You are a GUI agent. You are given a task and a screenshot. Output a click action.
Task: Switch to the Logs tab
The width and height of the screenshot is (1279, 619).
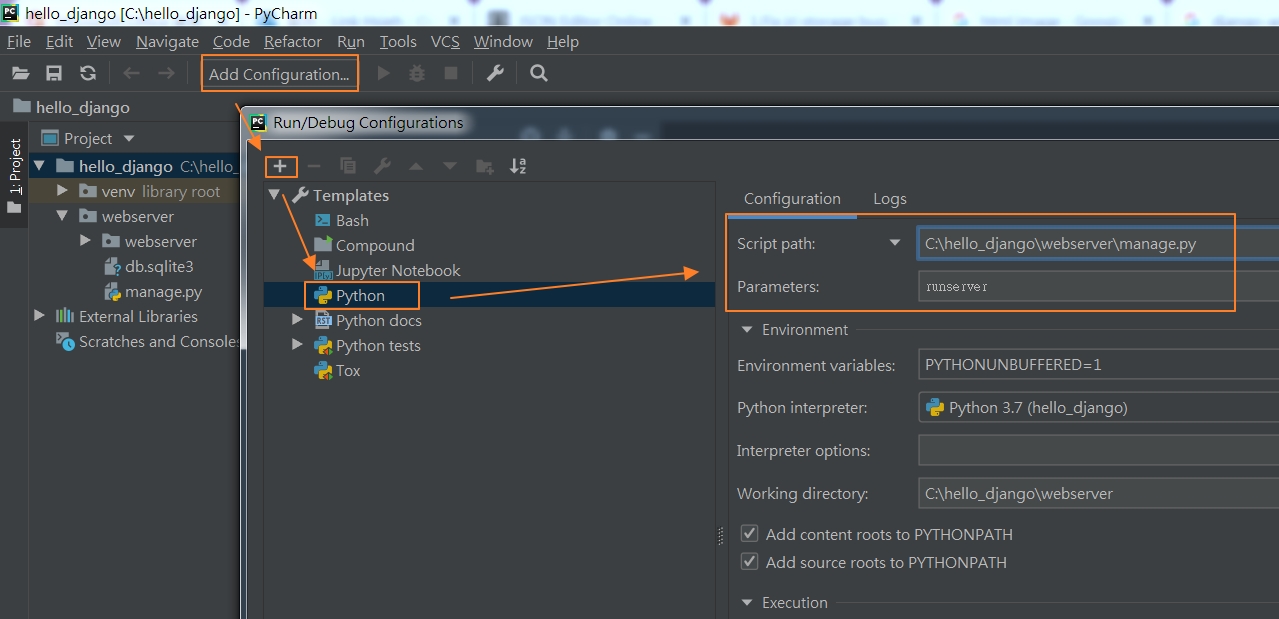click(x=888, y=198)
